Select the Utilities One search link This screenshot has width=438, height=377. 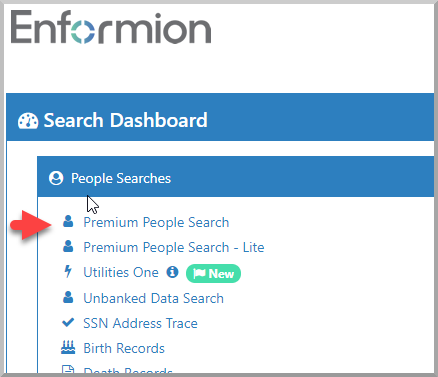[x=121, y=272]
